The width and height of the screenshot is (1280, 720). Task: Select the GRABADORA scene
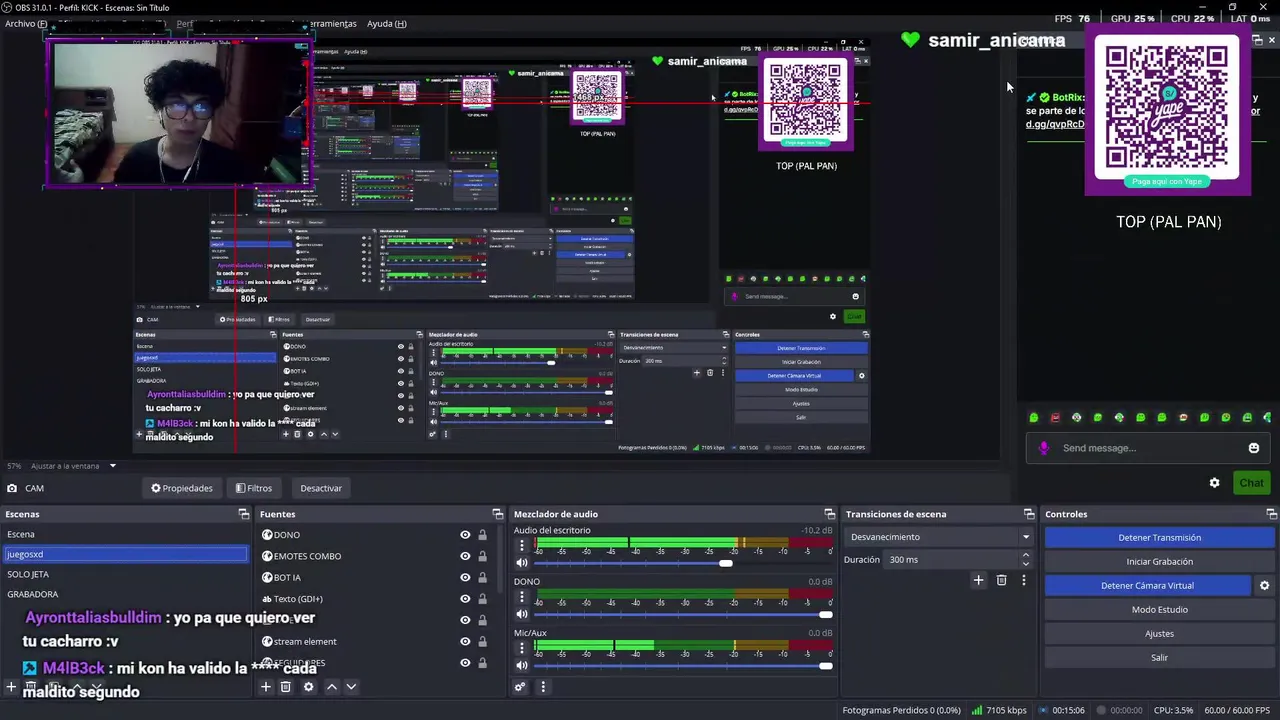coord(125,594)
